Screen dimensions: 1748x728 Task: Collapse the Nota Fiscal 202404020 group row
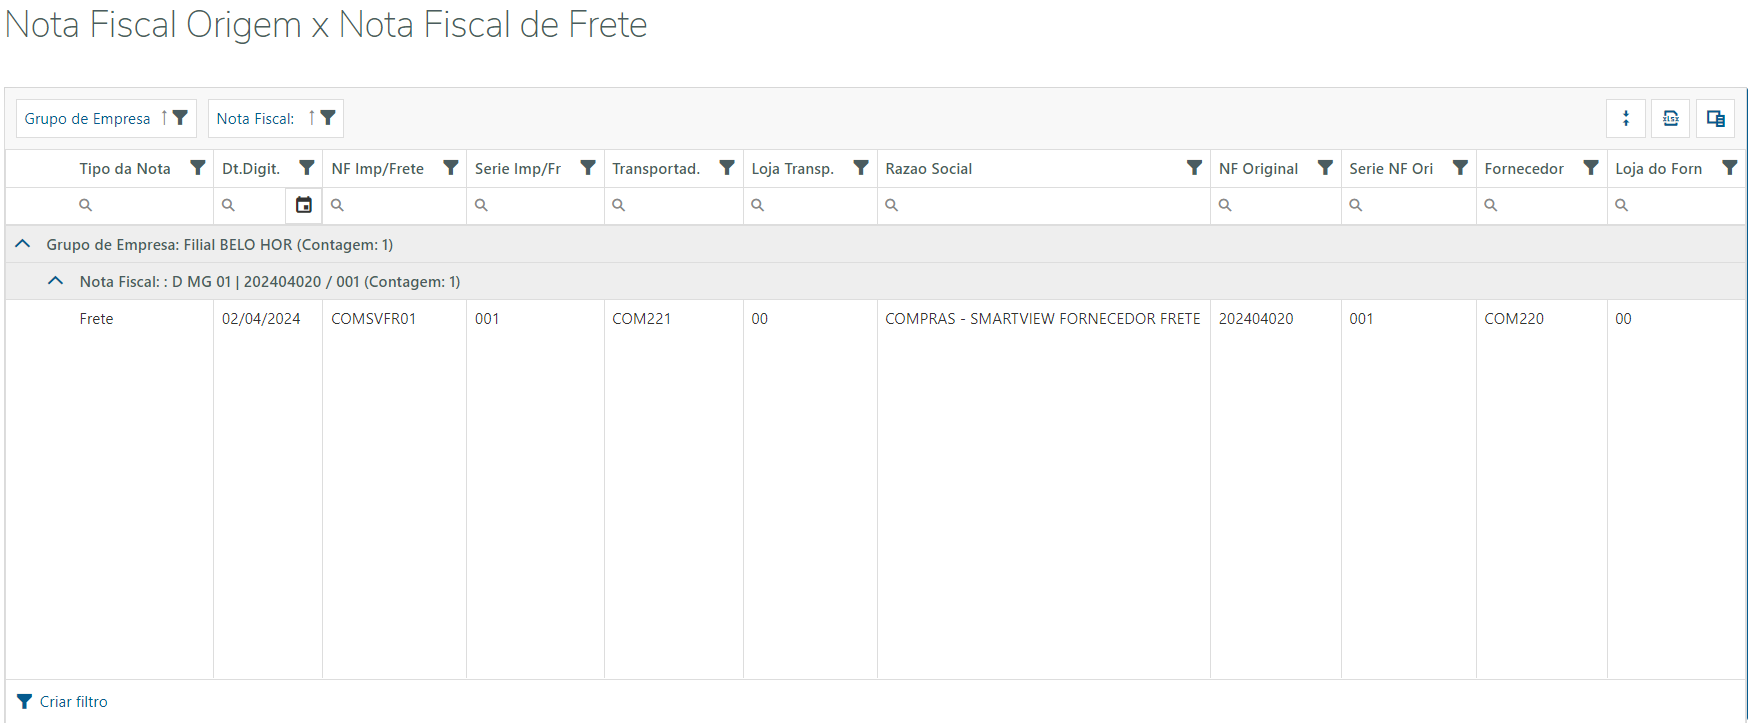point(56,281)
